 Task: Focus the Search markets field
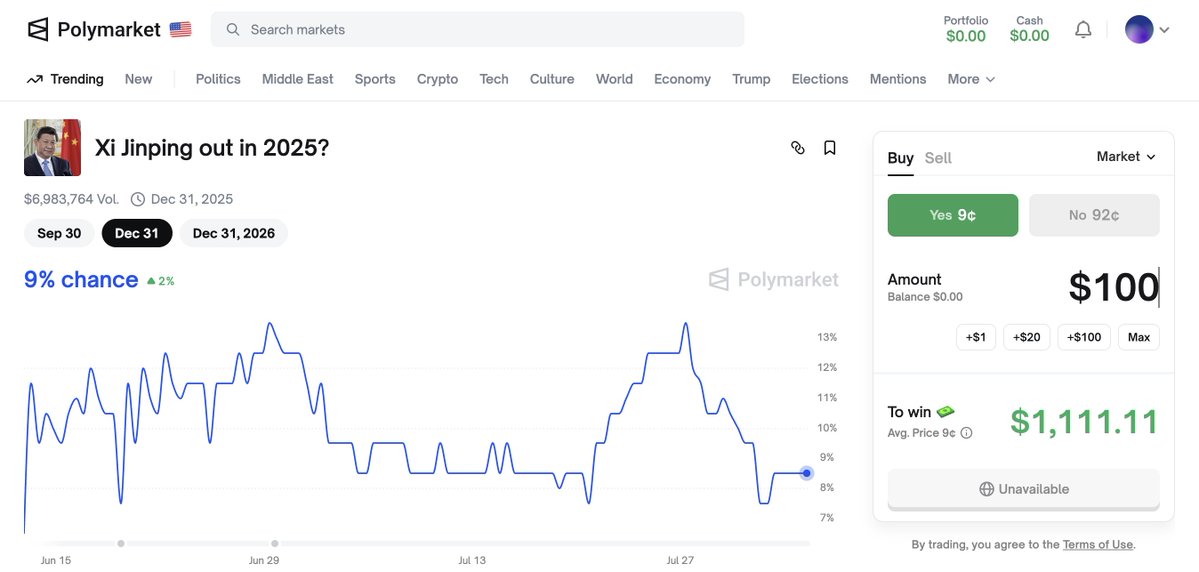(x=477, y=30)
